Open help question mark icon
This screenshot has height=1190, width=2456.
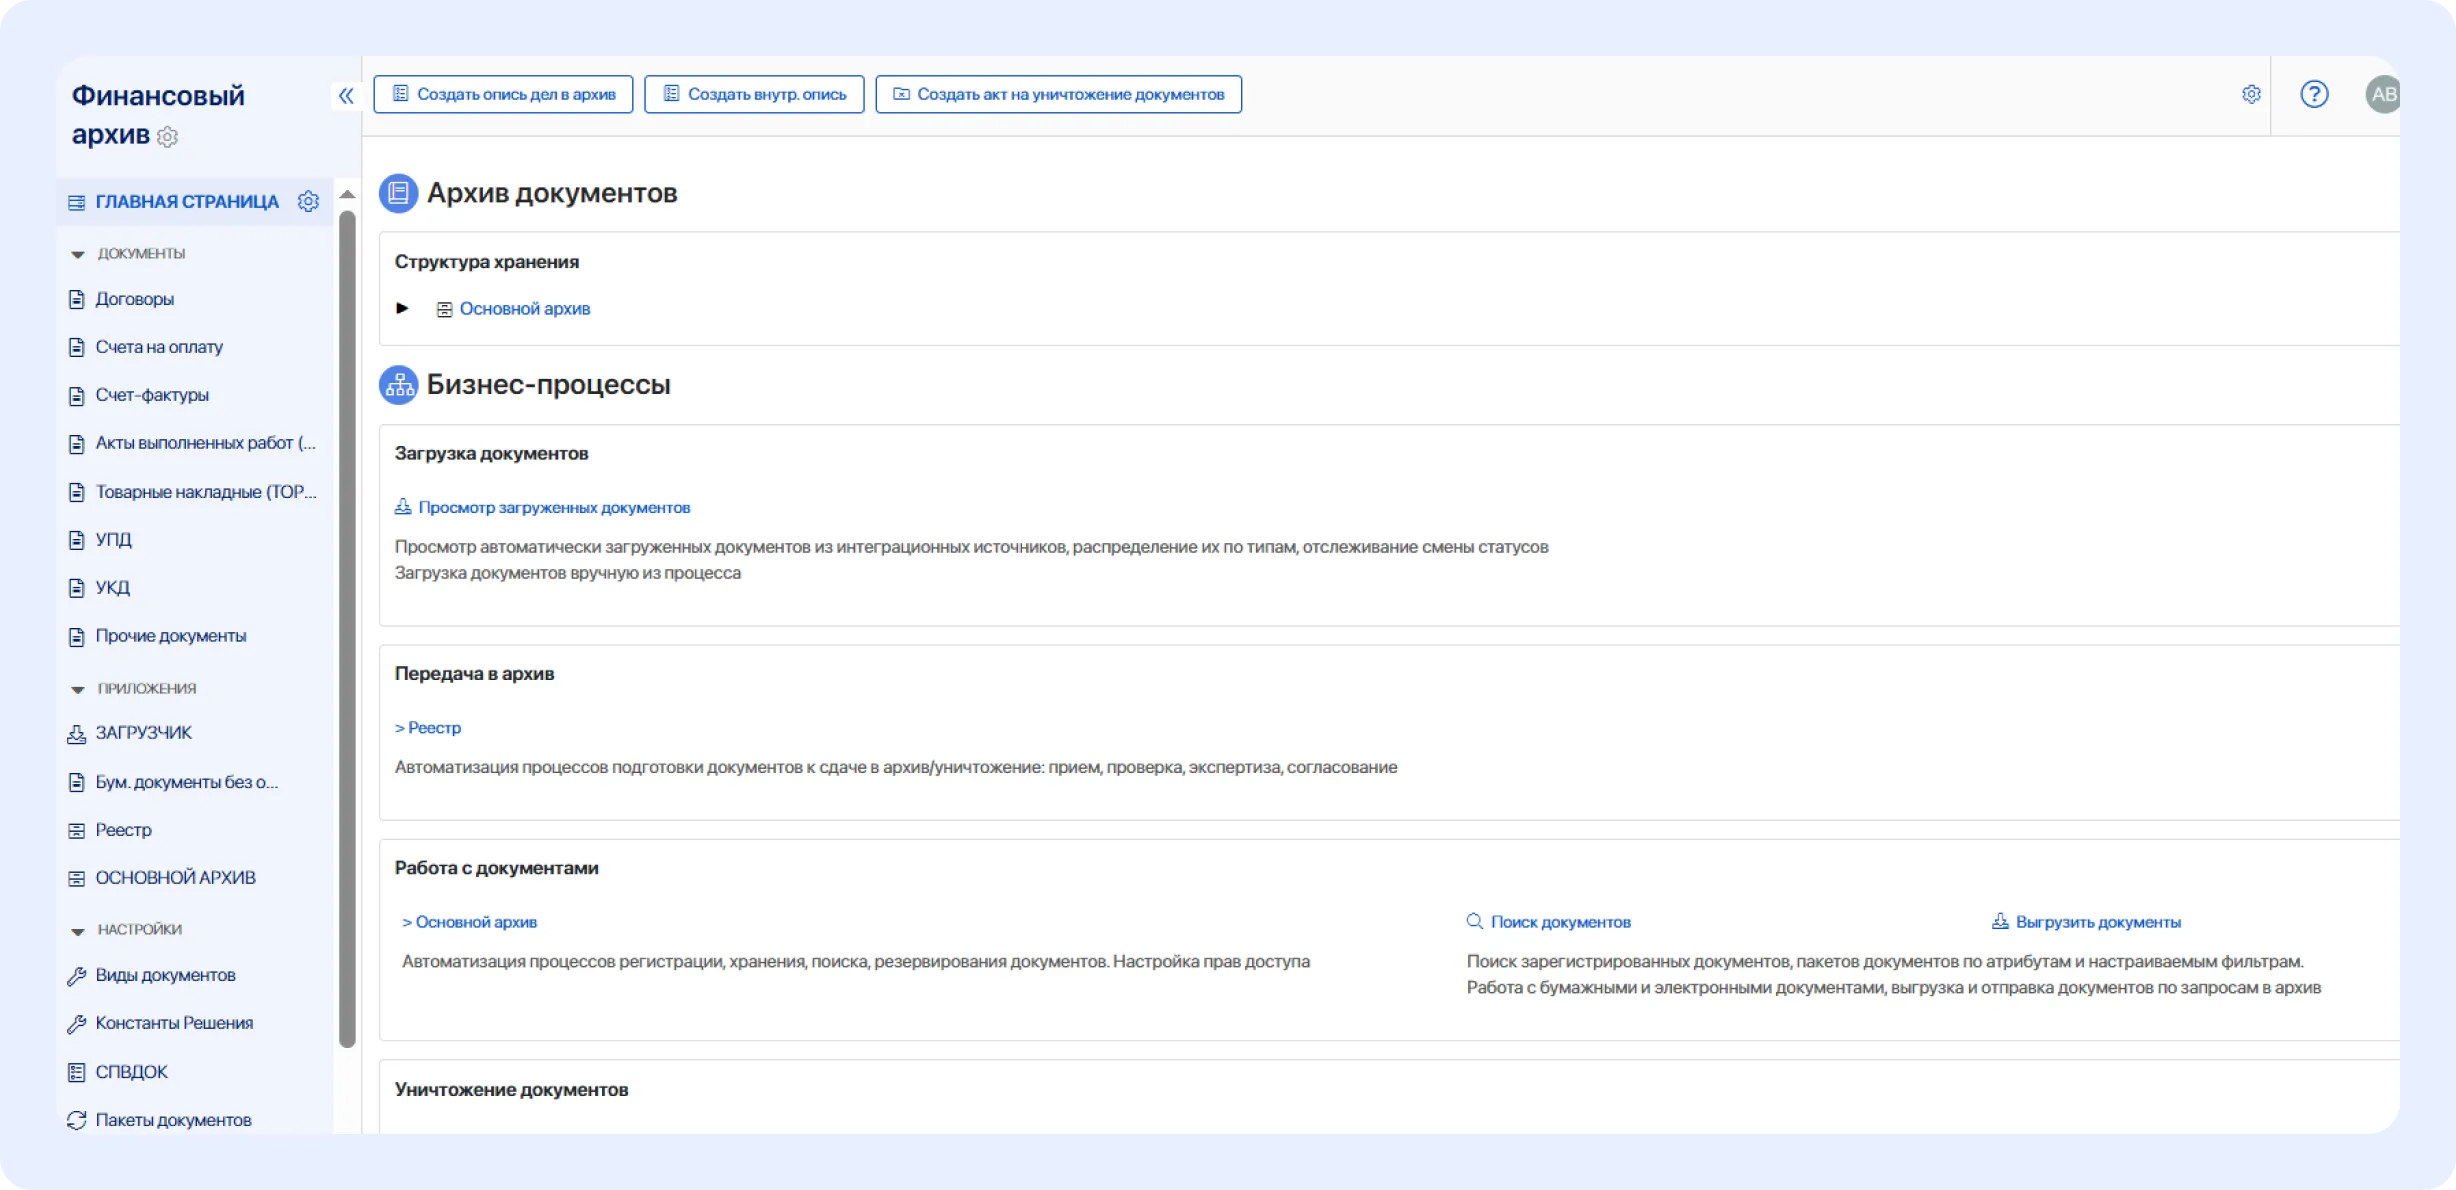(2314, 94)
